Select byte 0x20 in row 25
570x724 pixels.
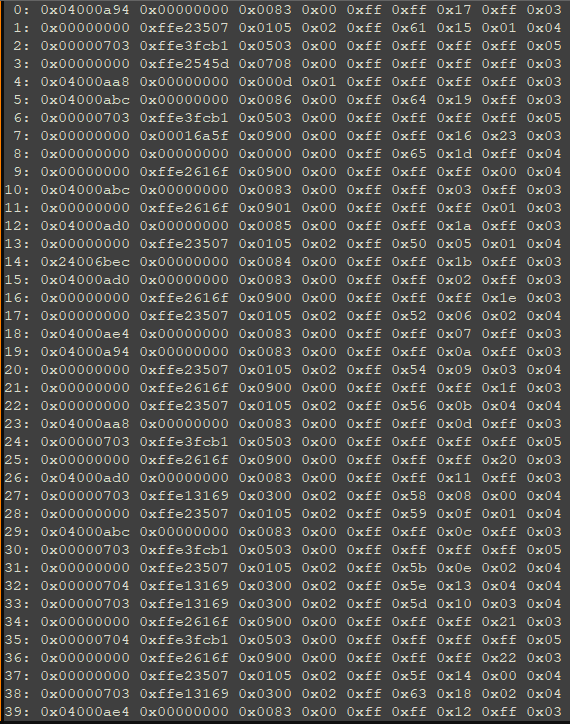(x=499, y=460)
